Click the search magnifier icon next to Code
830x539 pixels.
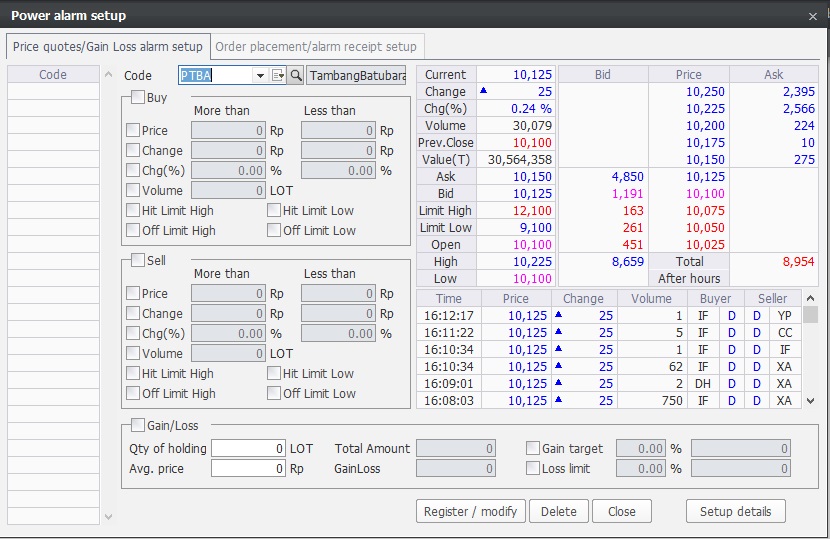pyautogui.click(x=296, y=75)
